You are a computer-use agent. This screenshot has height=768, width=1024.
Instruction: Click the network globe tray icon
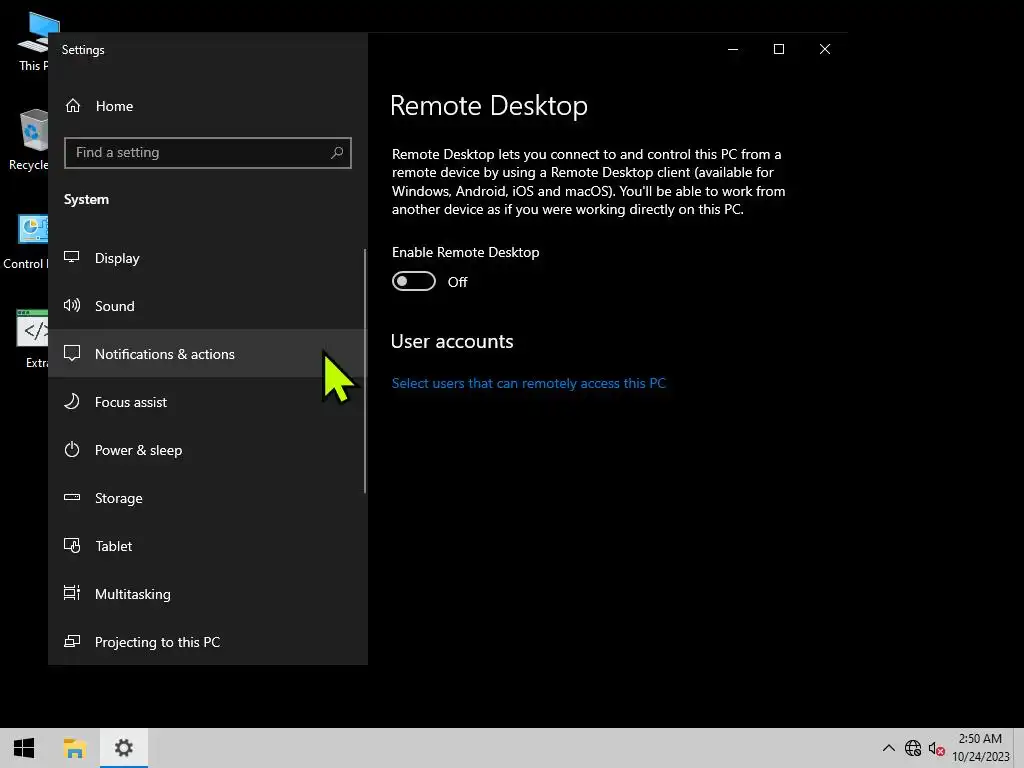913,748
